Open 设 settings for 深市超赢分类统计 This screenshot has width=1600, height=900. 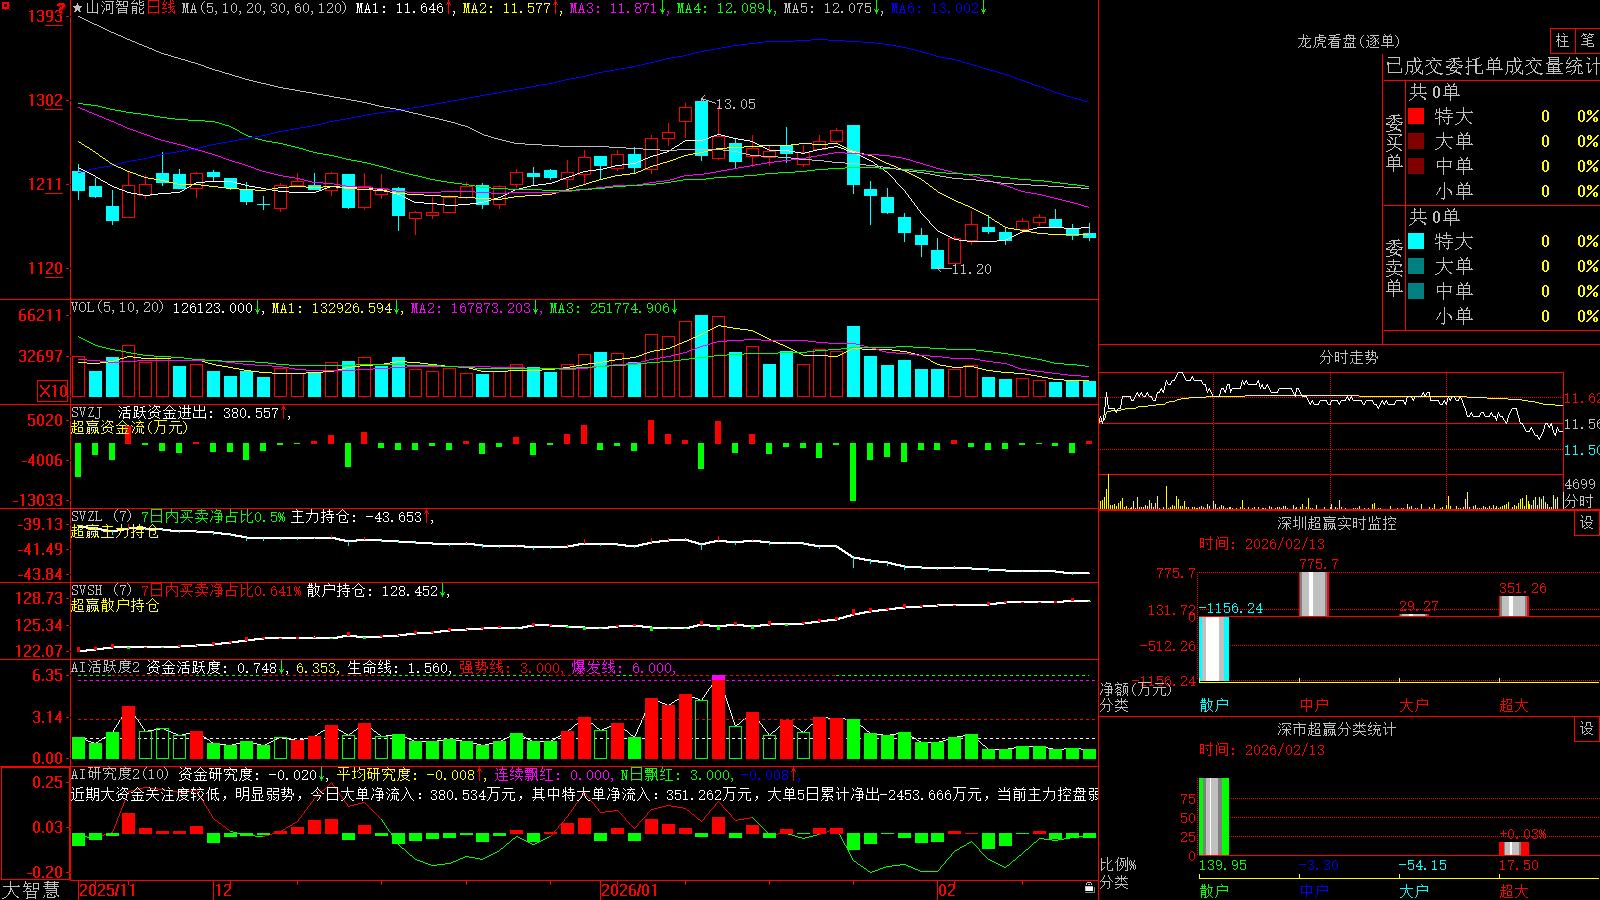point(1587,729)
